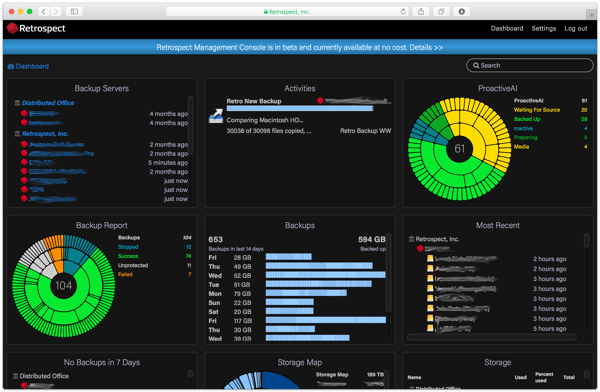
Task: Open the beta Details >> banner link
Action: (426, 47)
